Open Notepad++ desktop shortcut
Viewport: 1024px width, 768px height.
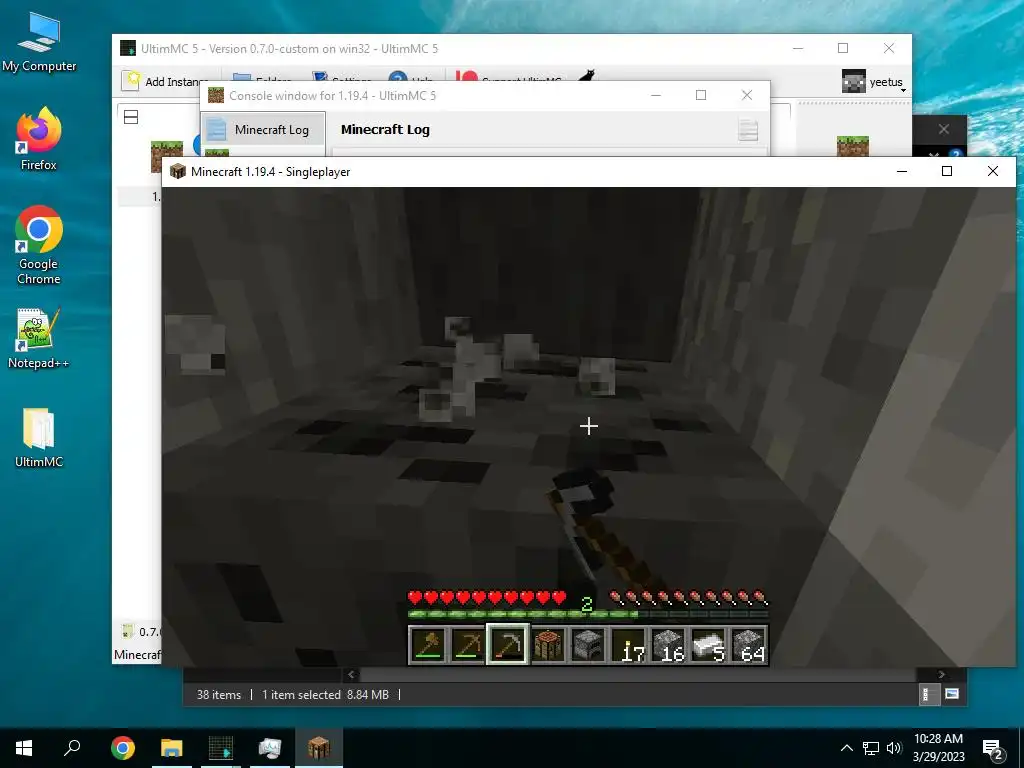click(39, 338)
